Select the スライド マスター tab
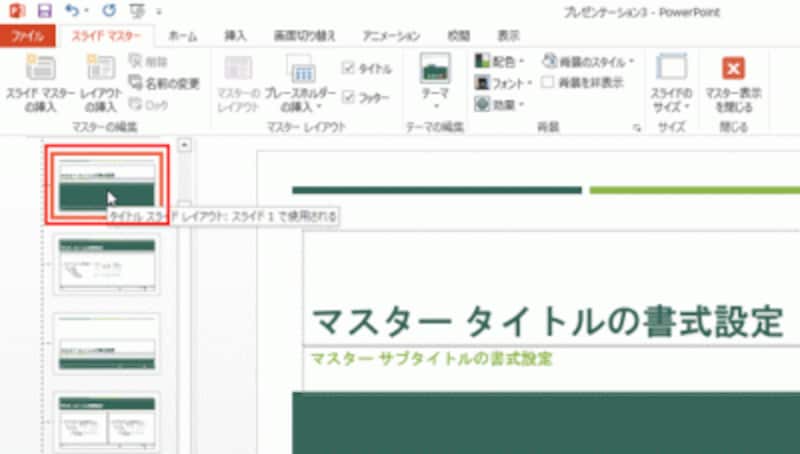The height and width of the screenshot is (454, 800). tap(106, 36)
